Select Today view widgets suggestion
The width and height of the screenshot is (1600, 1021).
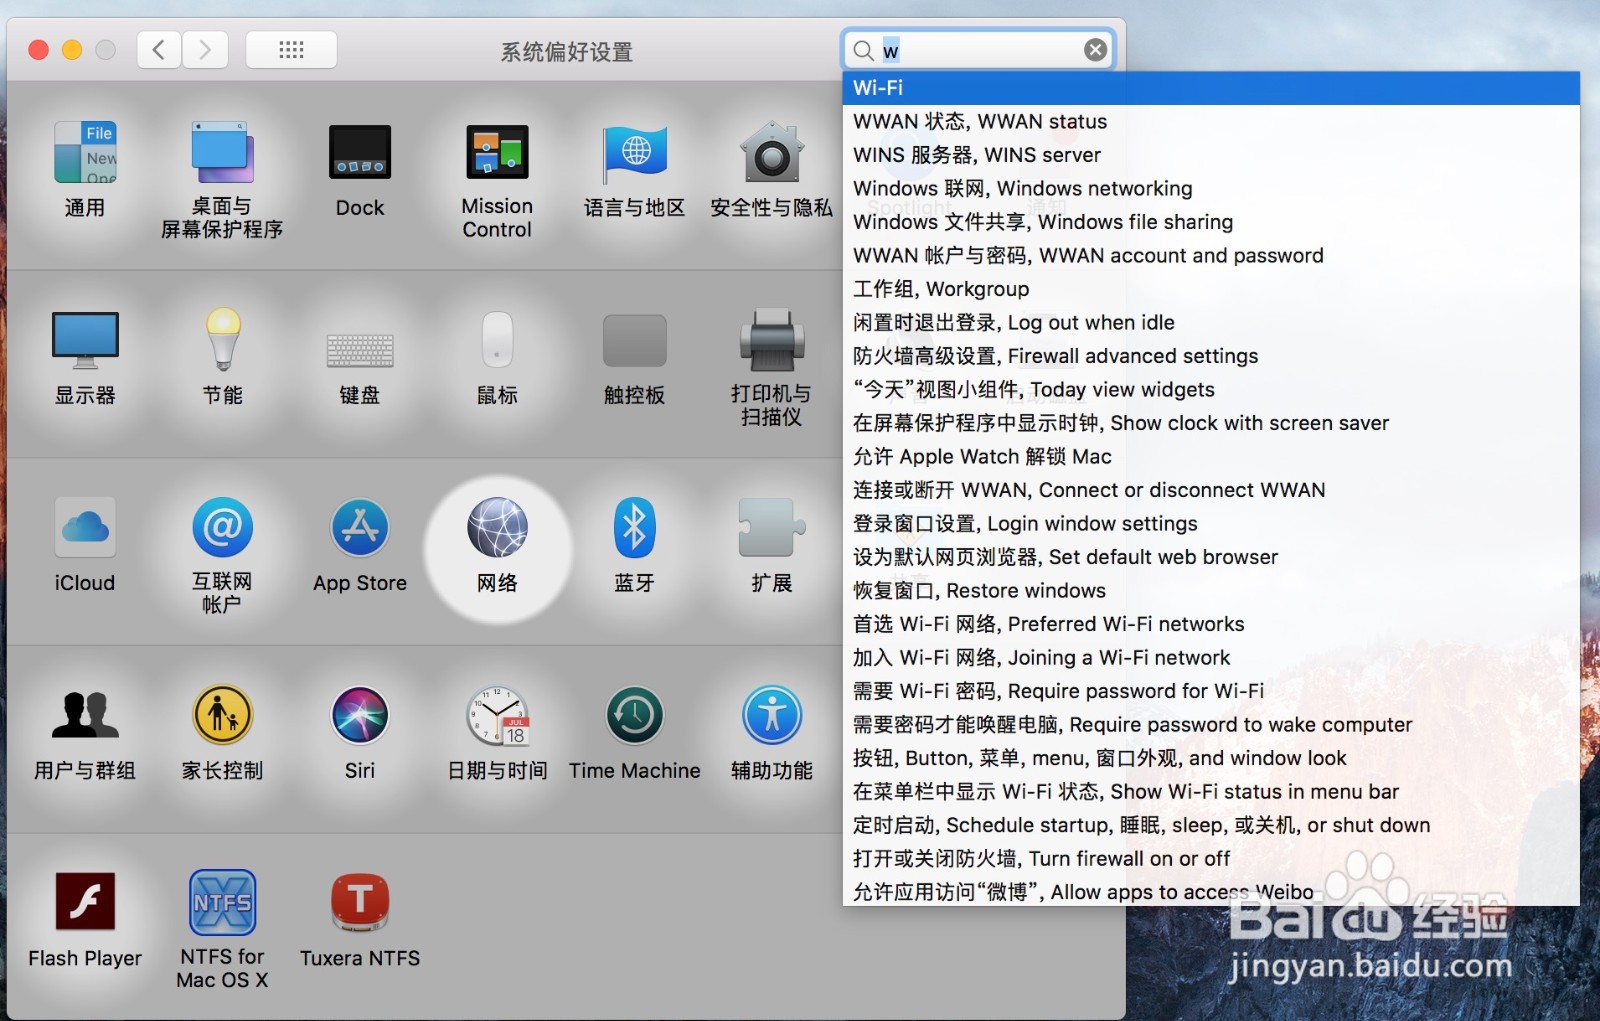1211,389
